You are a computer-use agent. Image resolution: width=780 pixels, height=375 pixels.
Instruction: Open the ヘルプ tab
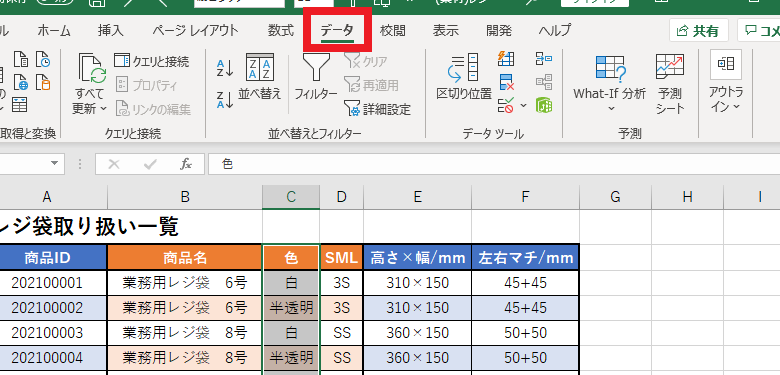(555, 31)
